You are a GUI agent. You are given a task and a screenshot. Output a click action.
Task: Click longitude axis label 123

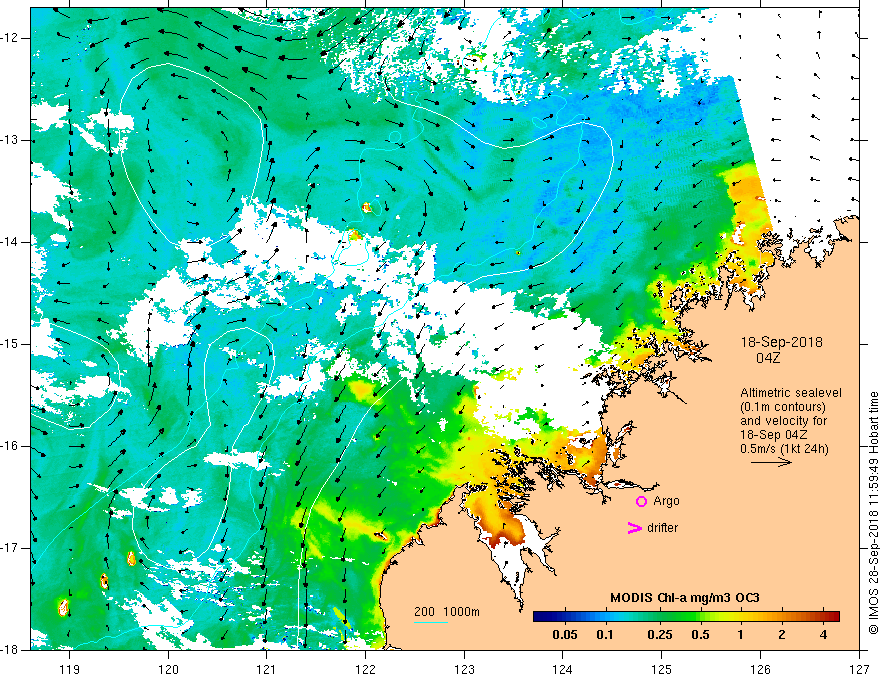(x=464, y=670)
